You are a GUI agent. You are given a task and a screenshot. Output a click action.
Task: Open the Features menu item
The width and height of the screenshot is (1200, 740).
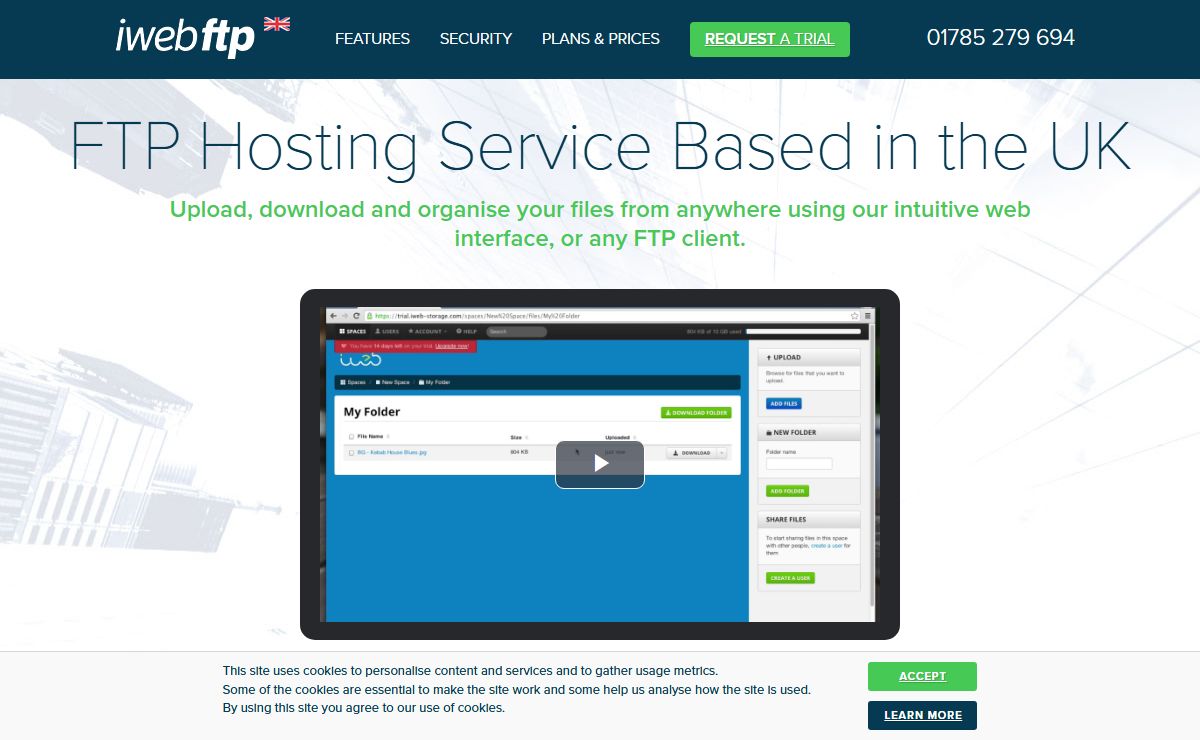click(x=372, y=39)
